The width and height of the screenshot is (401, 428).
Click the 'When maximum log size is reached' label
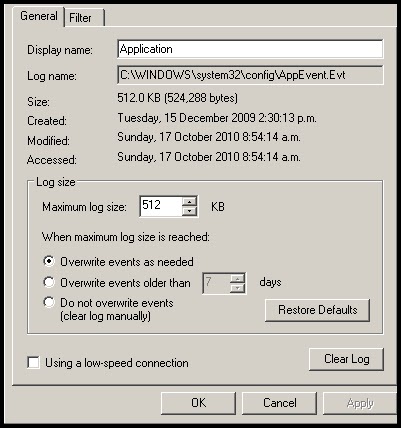tap(126, 237)
